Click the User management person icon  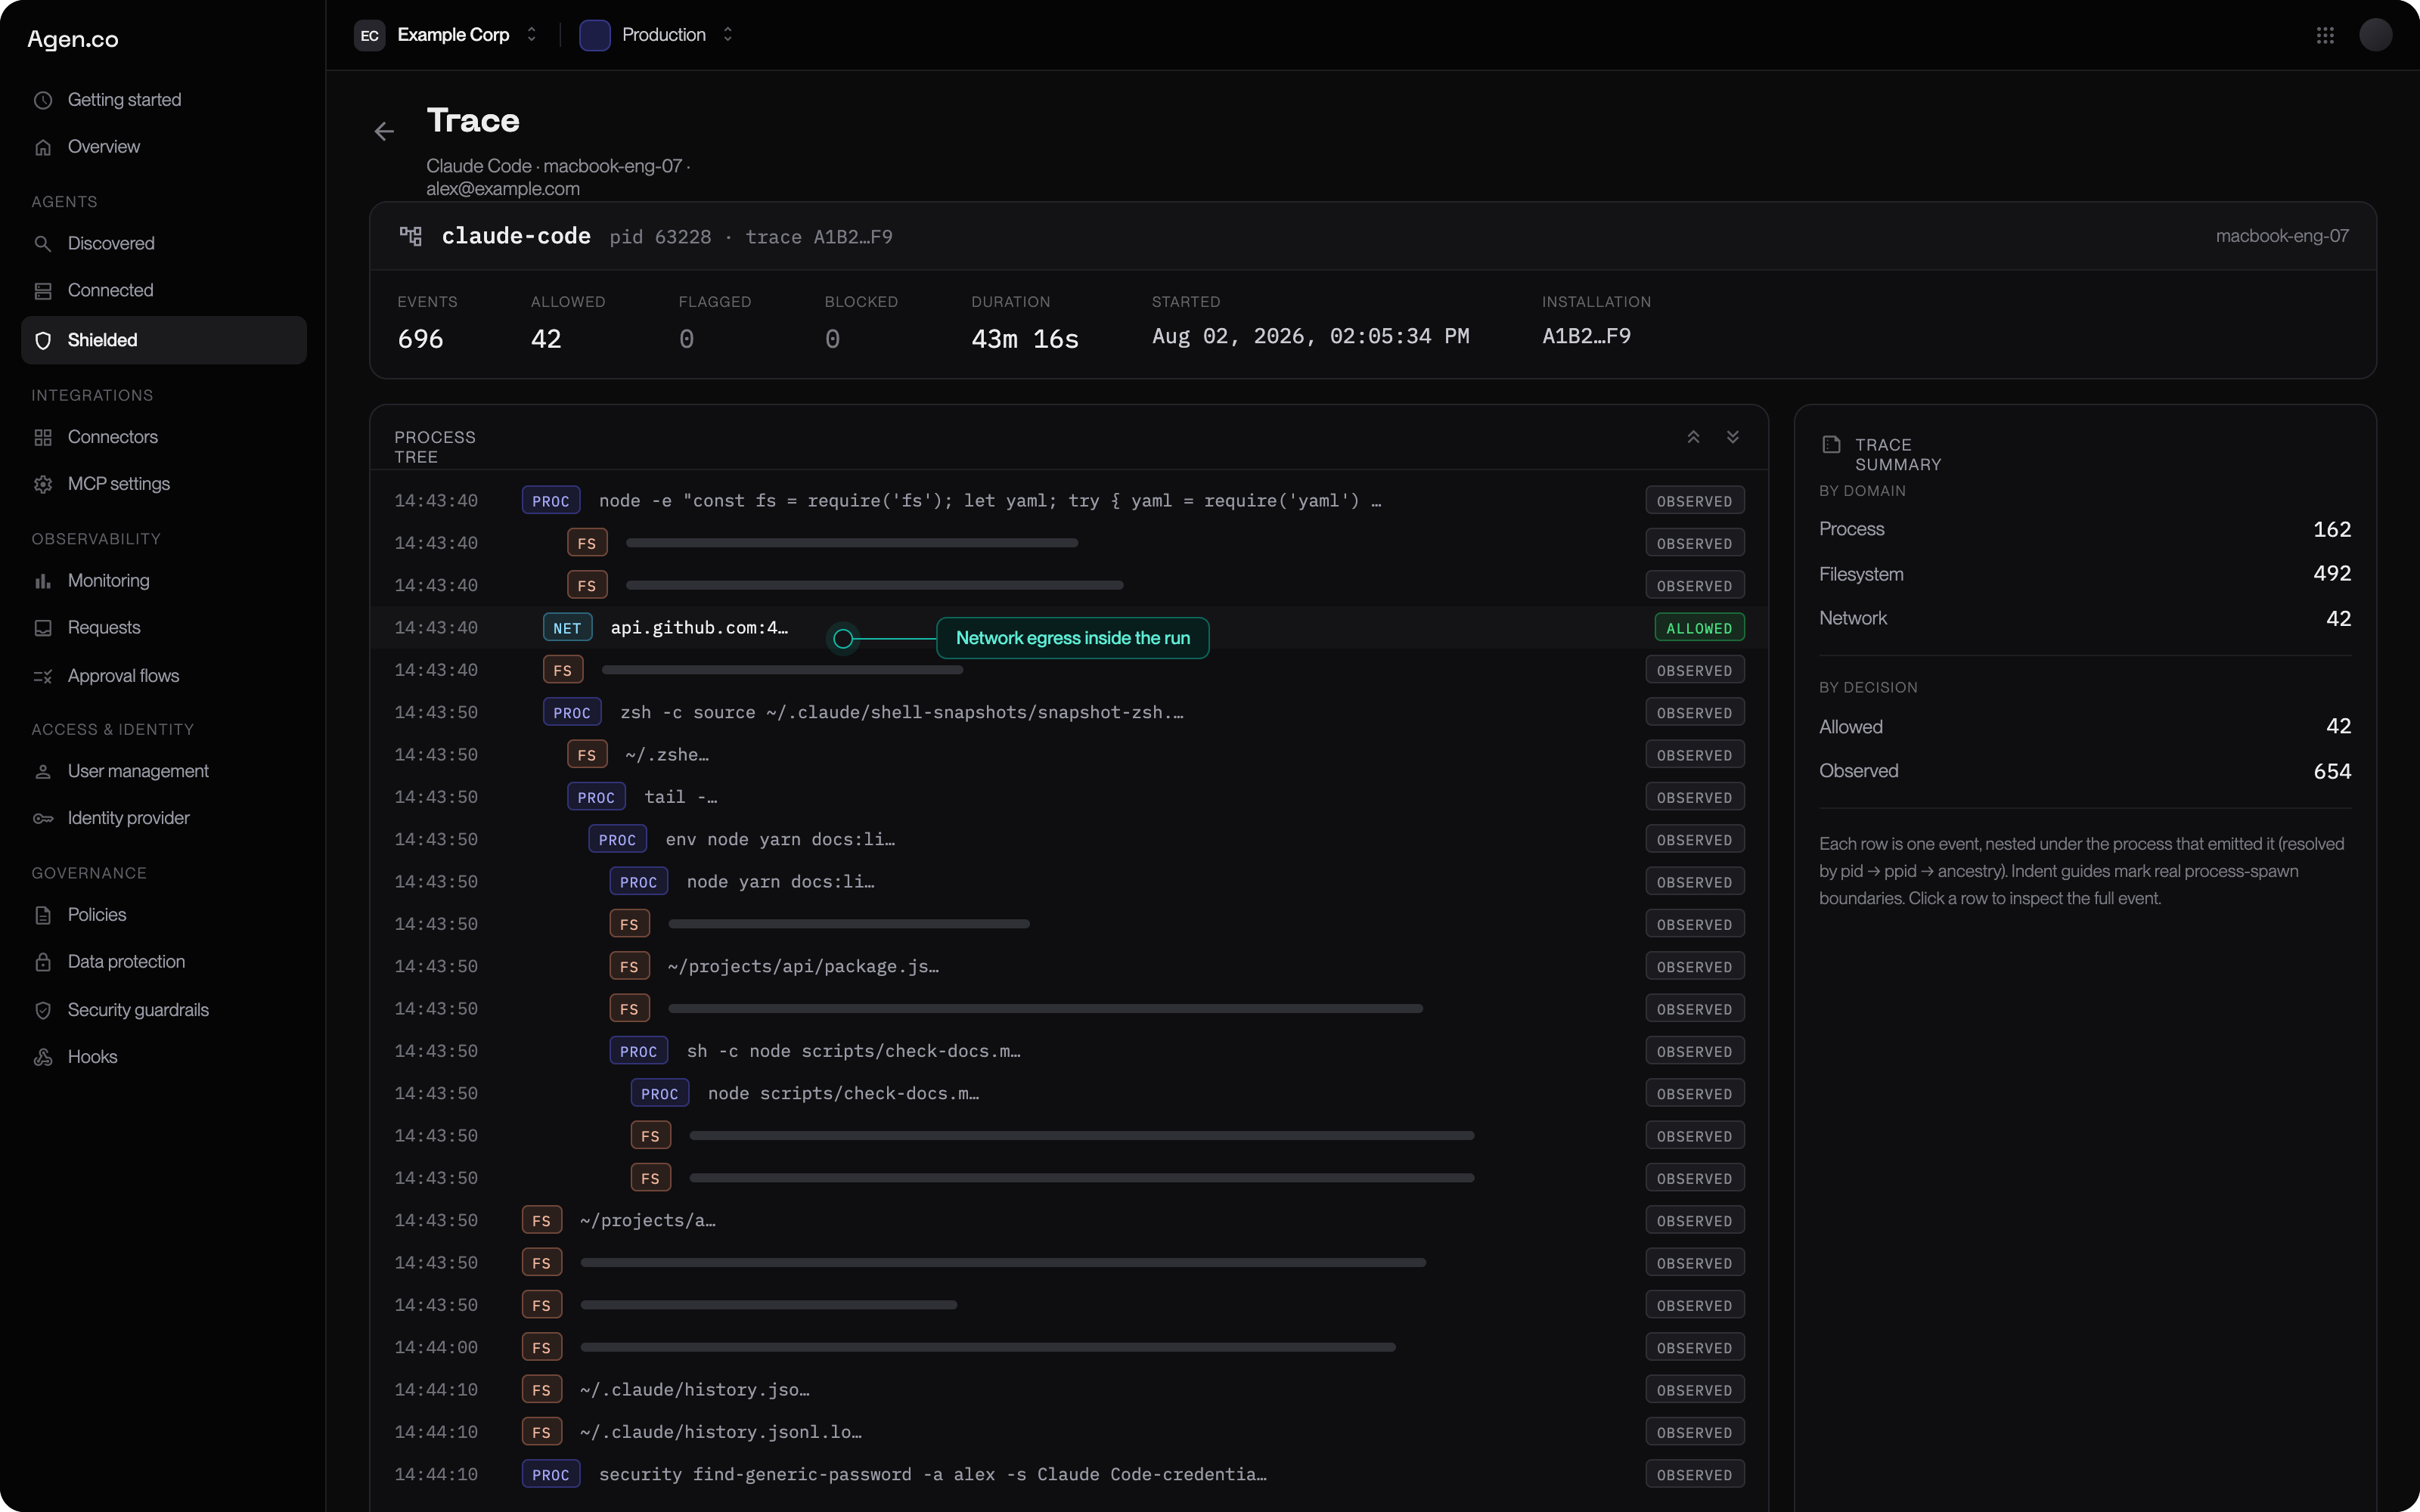43,772
